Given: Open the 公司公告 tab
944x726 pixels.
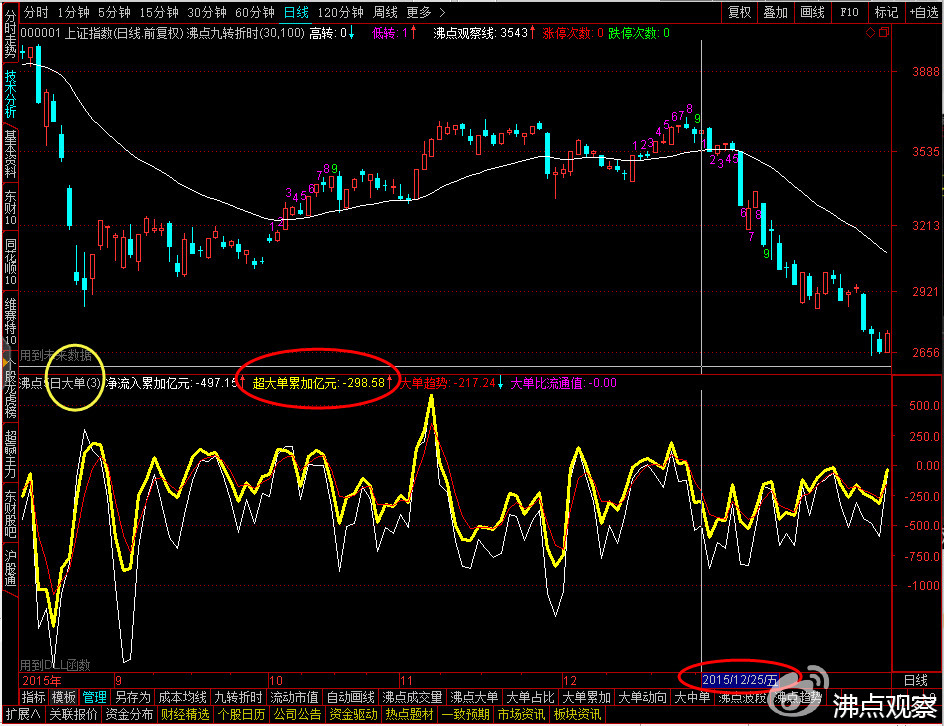Looking at the screenshot, I should [297, 715].
